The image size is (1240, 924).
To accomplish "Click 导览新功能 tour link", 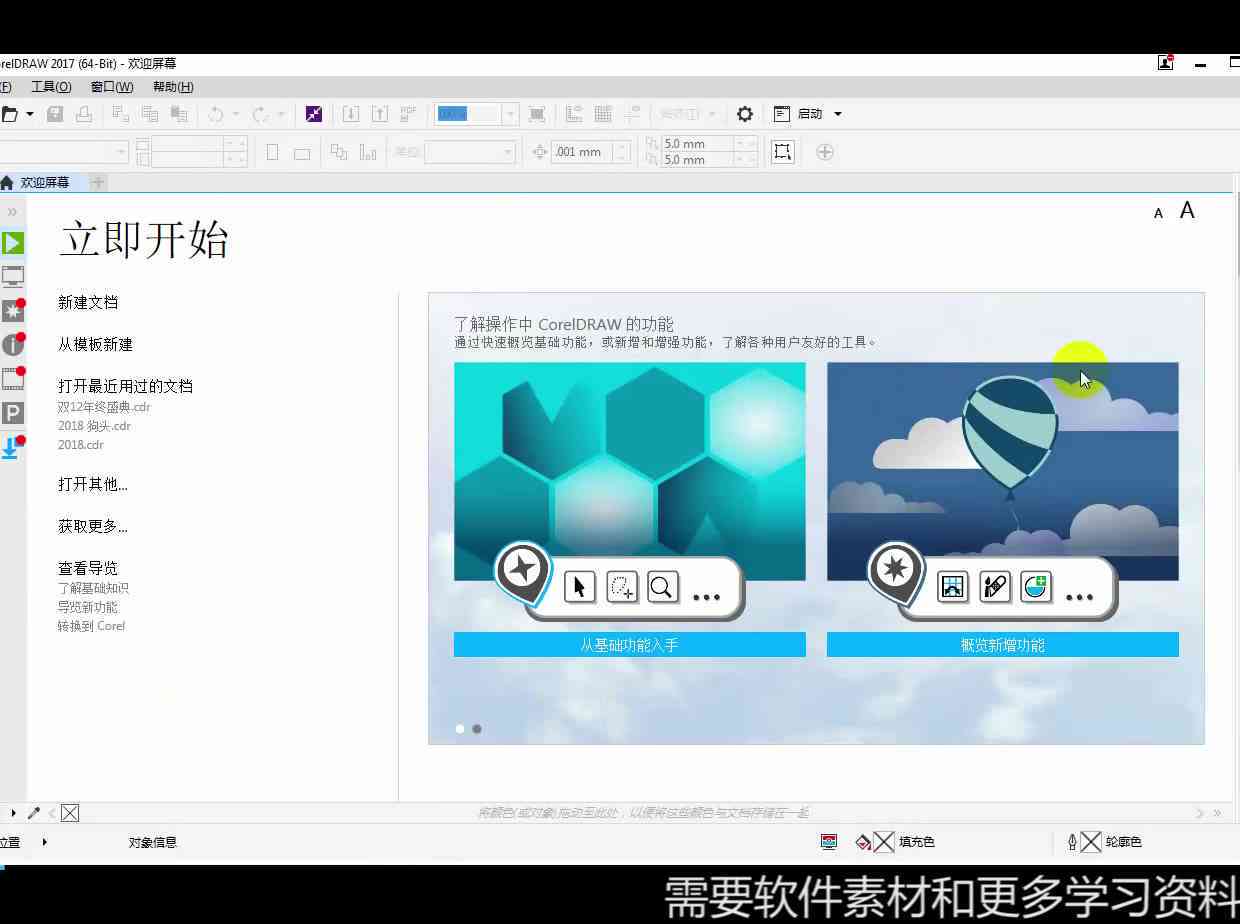I will [87, 607].
